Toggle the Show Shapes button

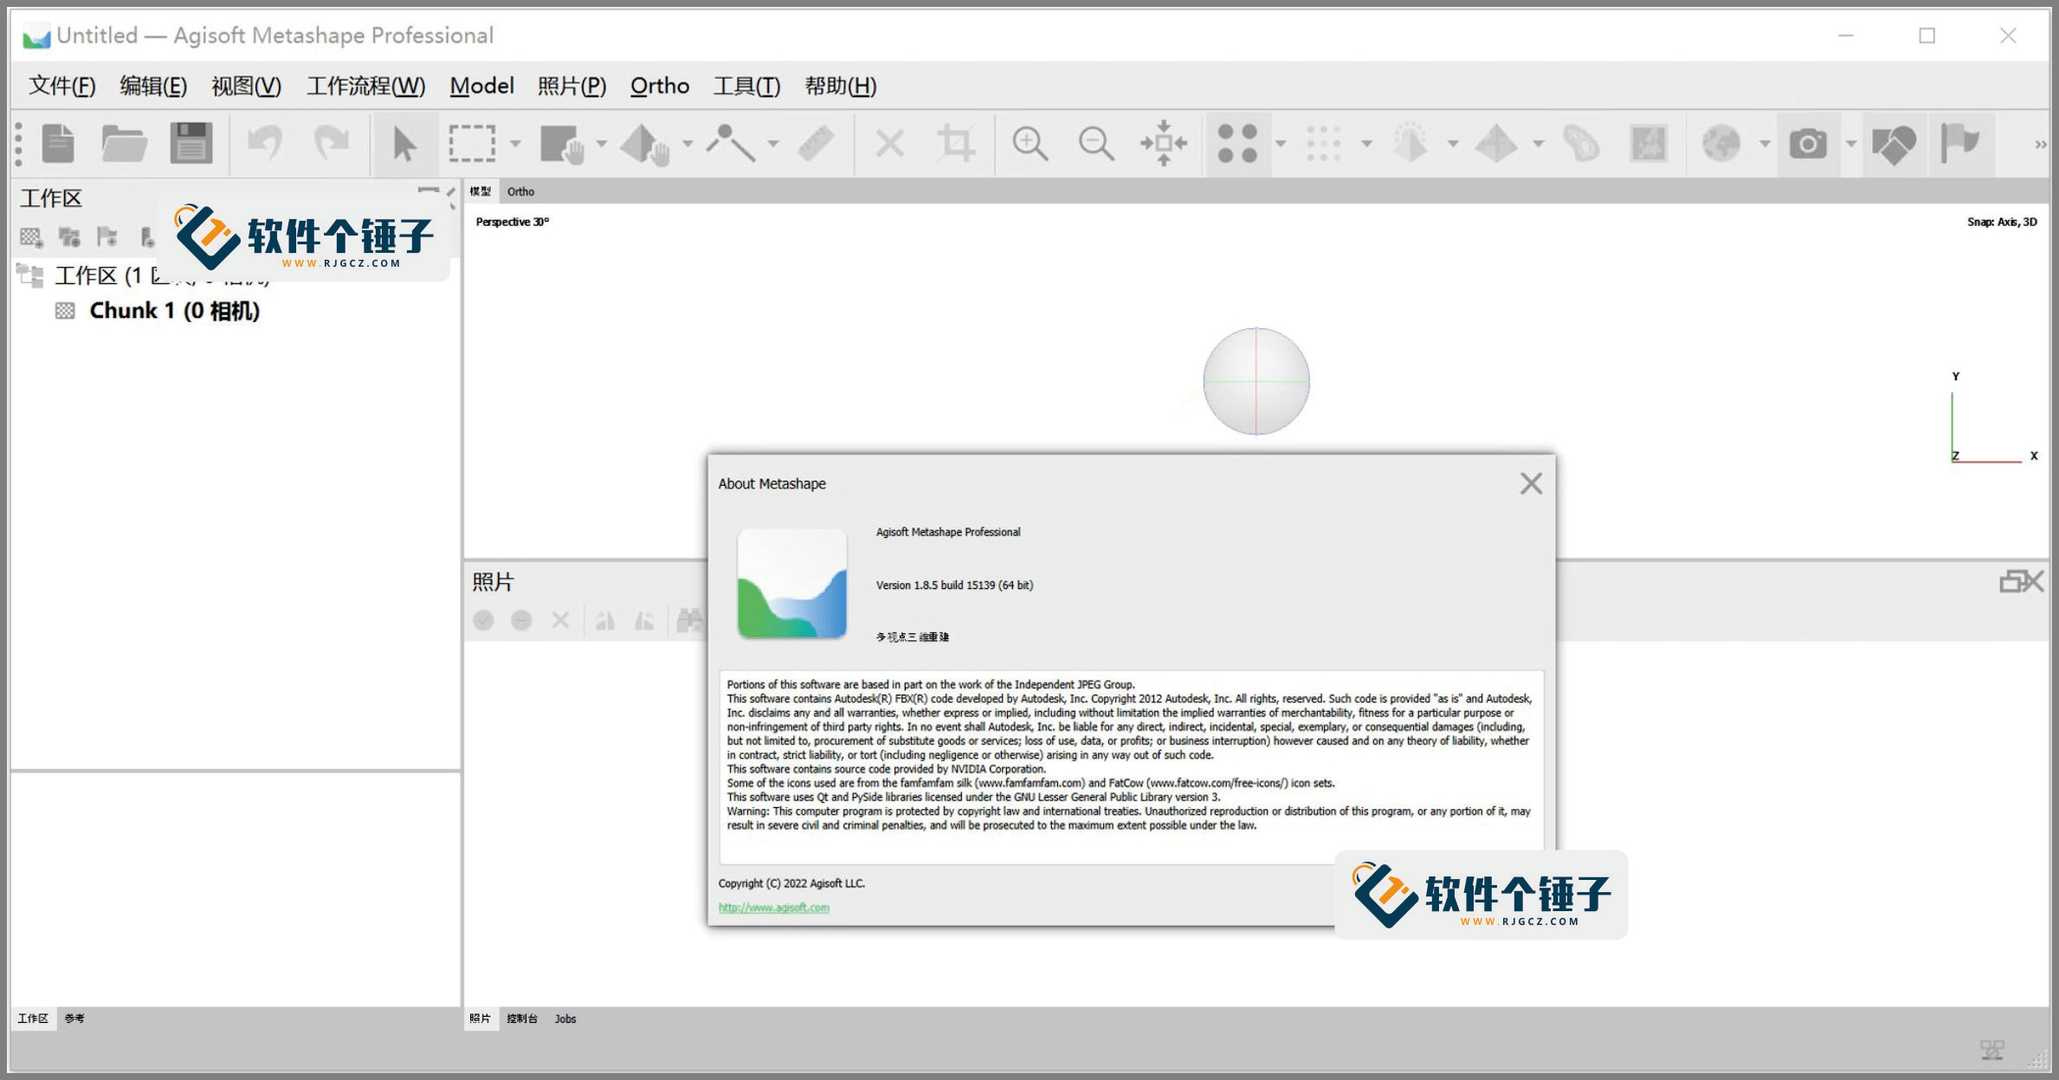click(1893, 144)
